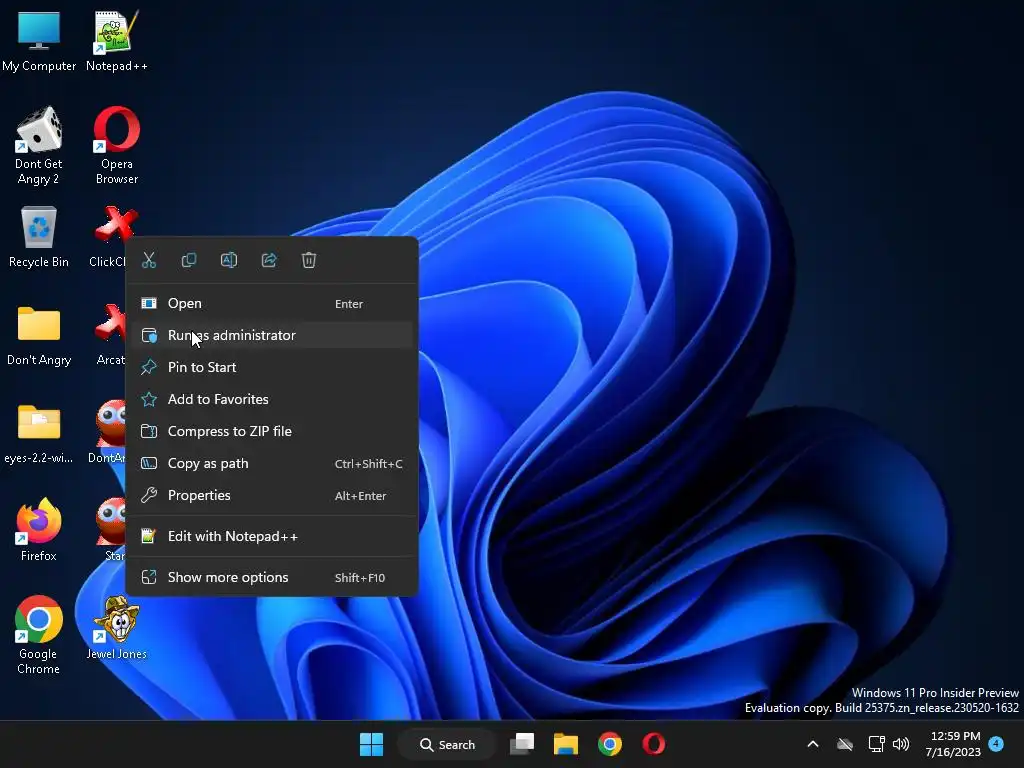The width and height of the screenshot is (1024, 768).
Task: Select the Recycle Bin icon
Action: tap(39, 236)
